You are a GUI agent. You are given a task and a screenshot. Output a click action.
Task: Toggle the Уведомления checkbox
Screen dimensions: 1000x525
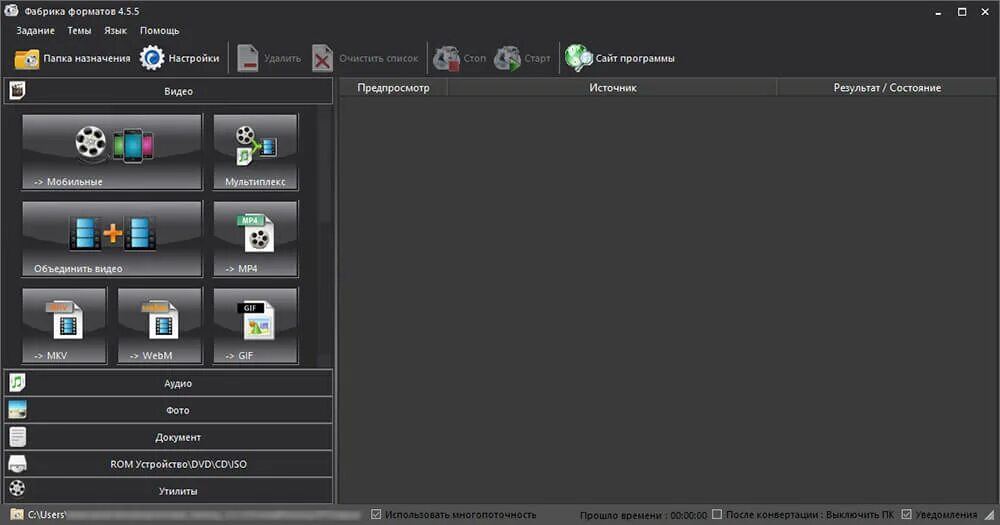tap(906, 514)
